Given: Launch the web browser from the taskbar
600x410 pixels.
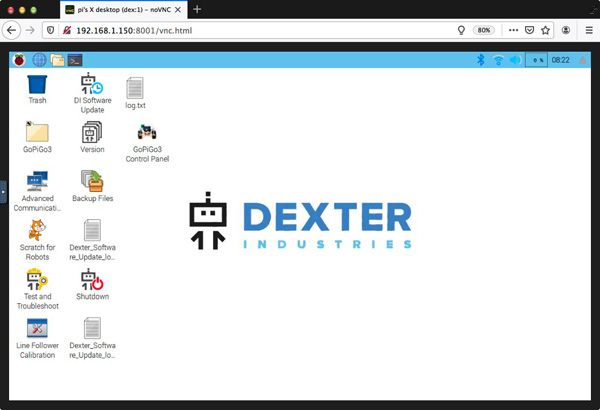Looking at the screenshot, I should (39, 60).
